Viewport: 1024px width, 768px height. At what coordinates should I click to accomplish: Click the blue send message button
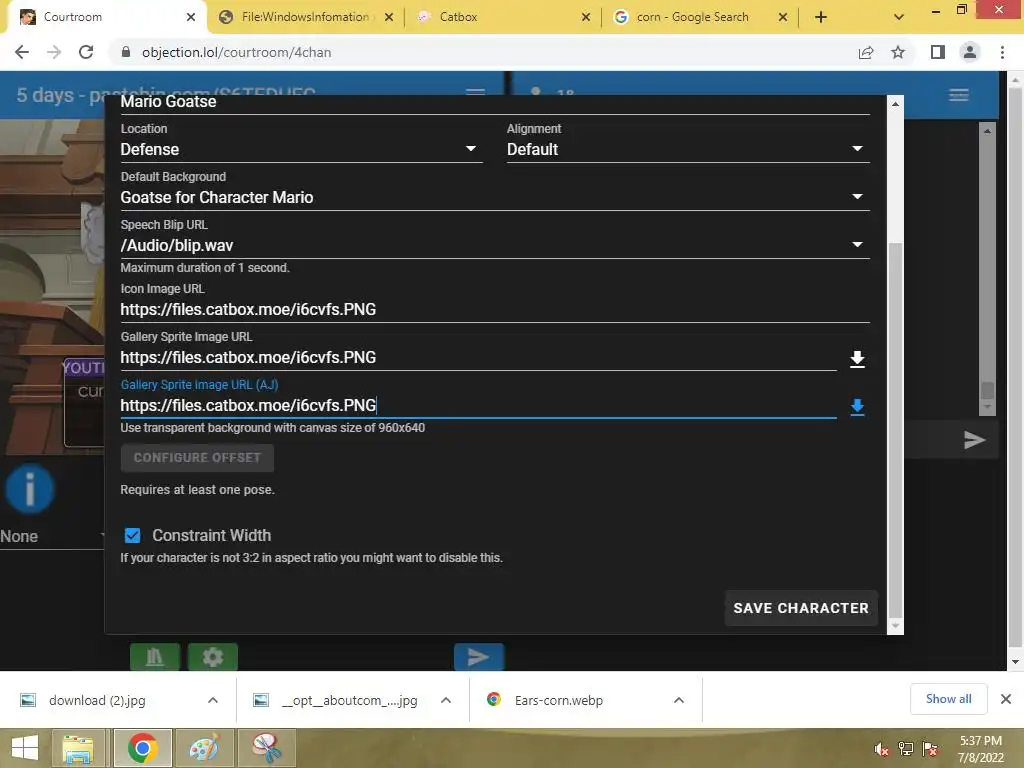479,656
